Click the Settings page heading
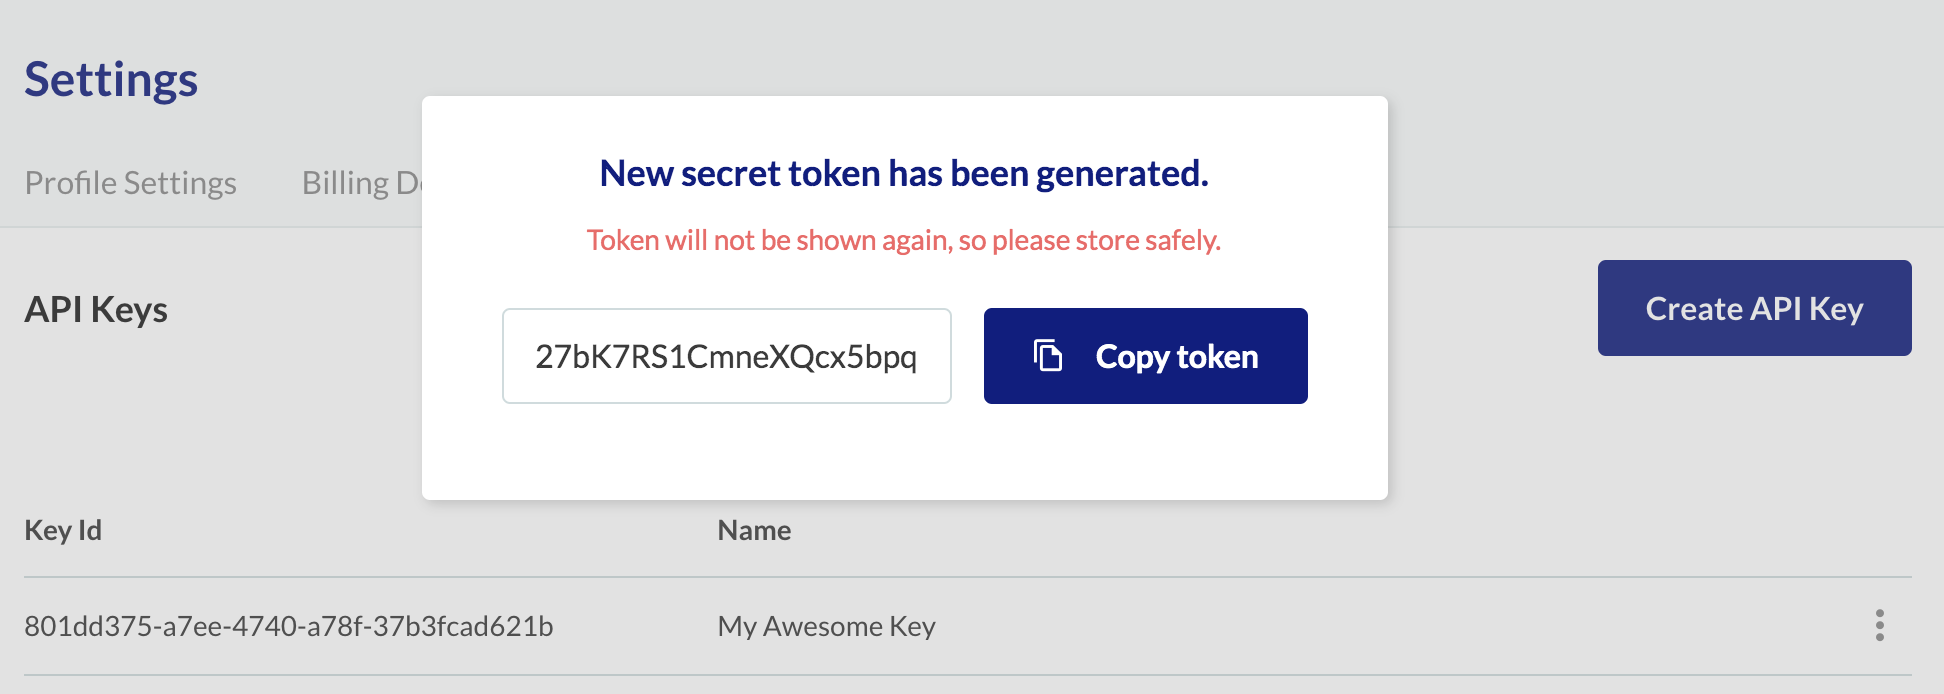 coord(110,79)
